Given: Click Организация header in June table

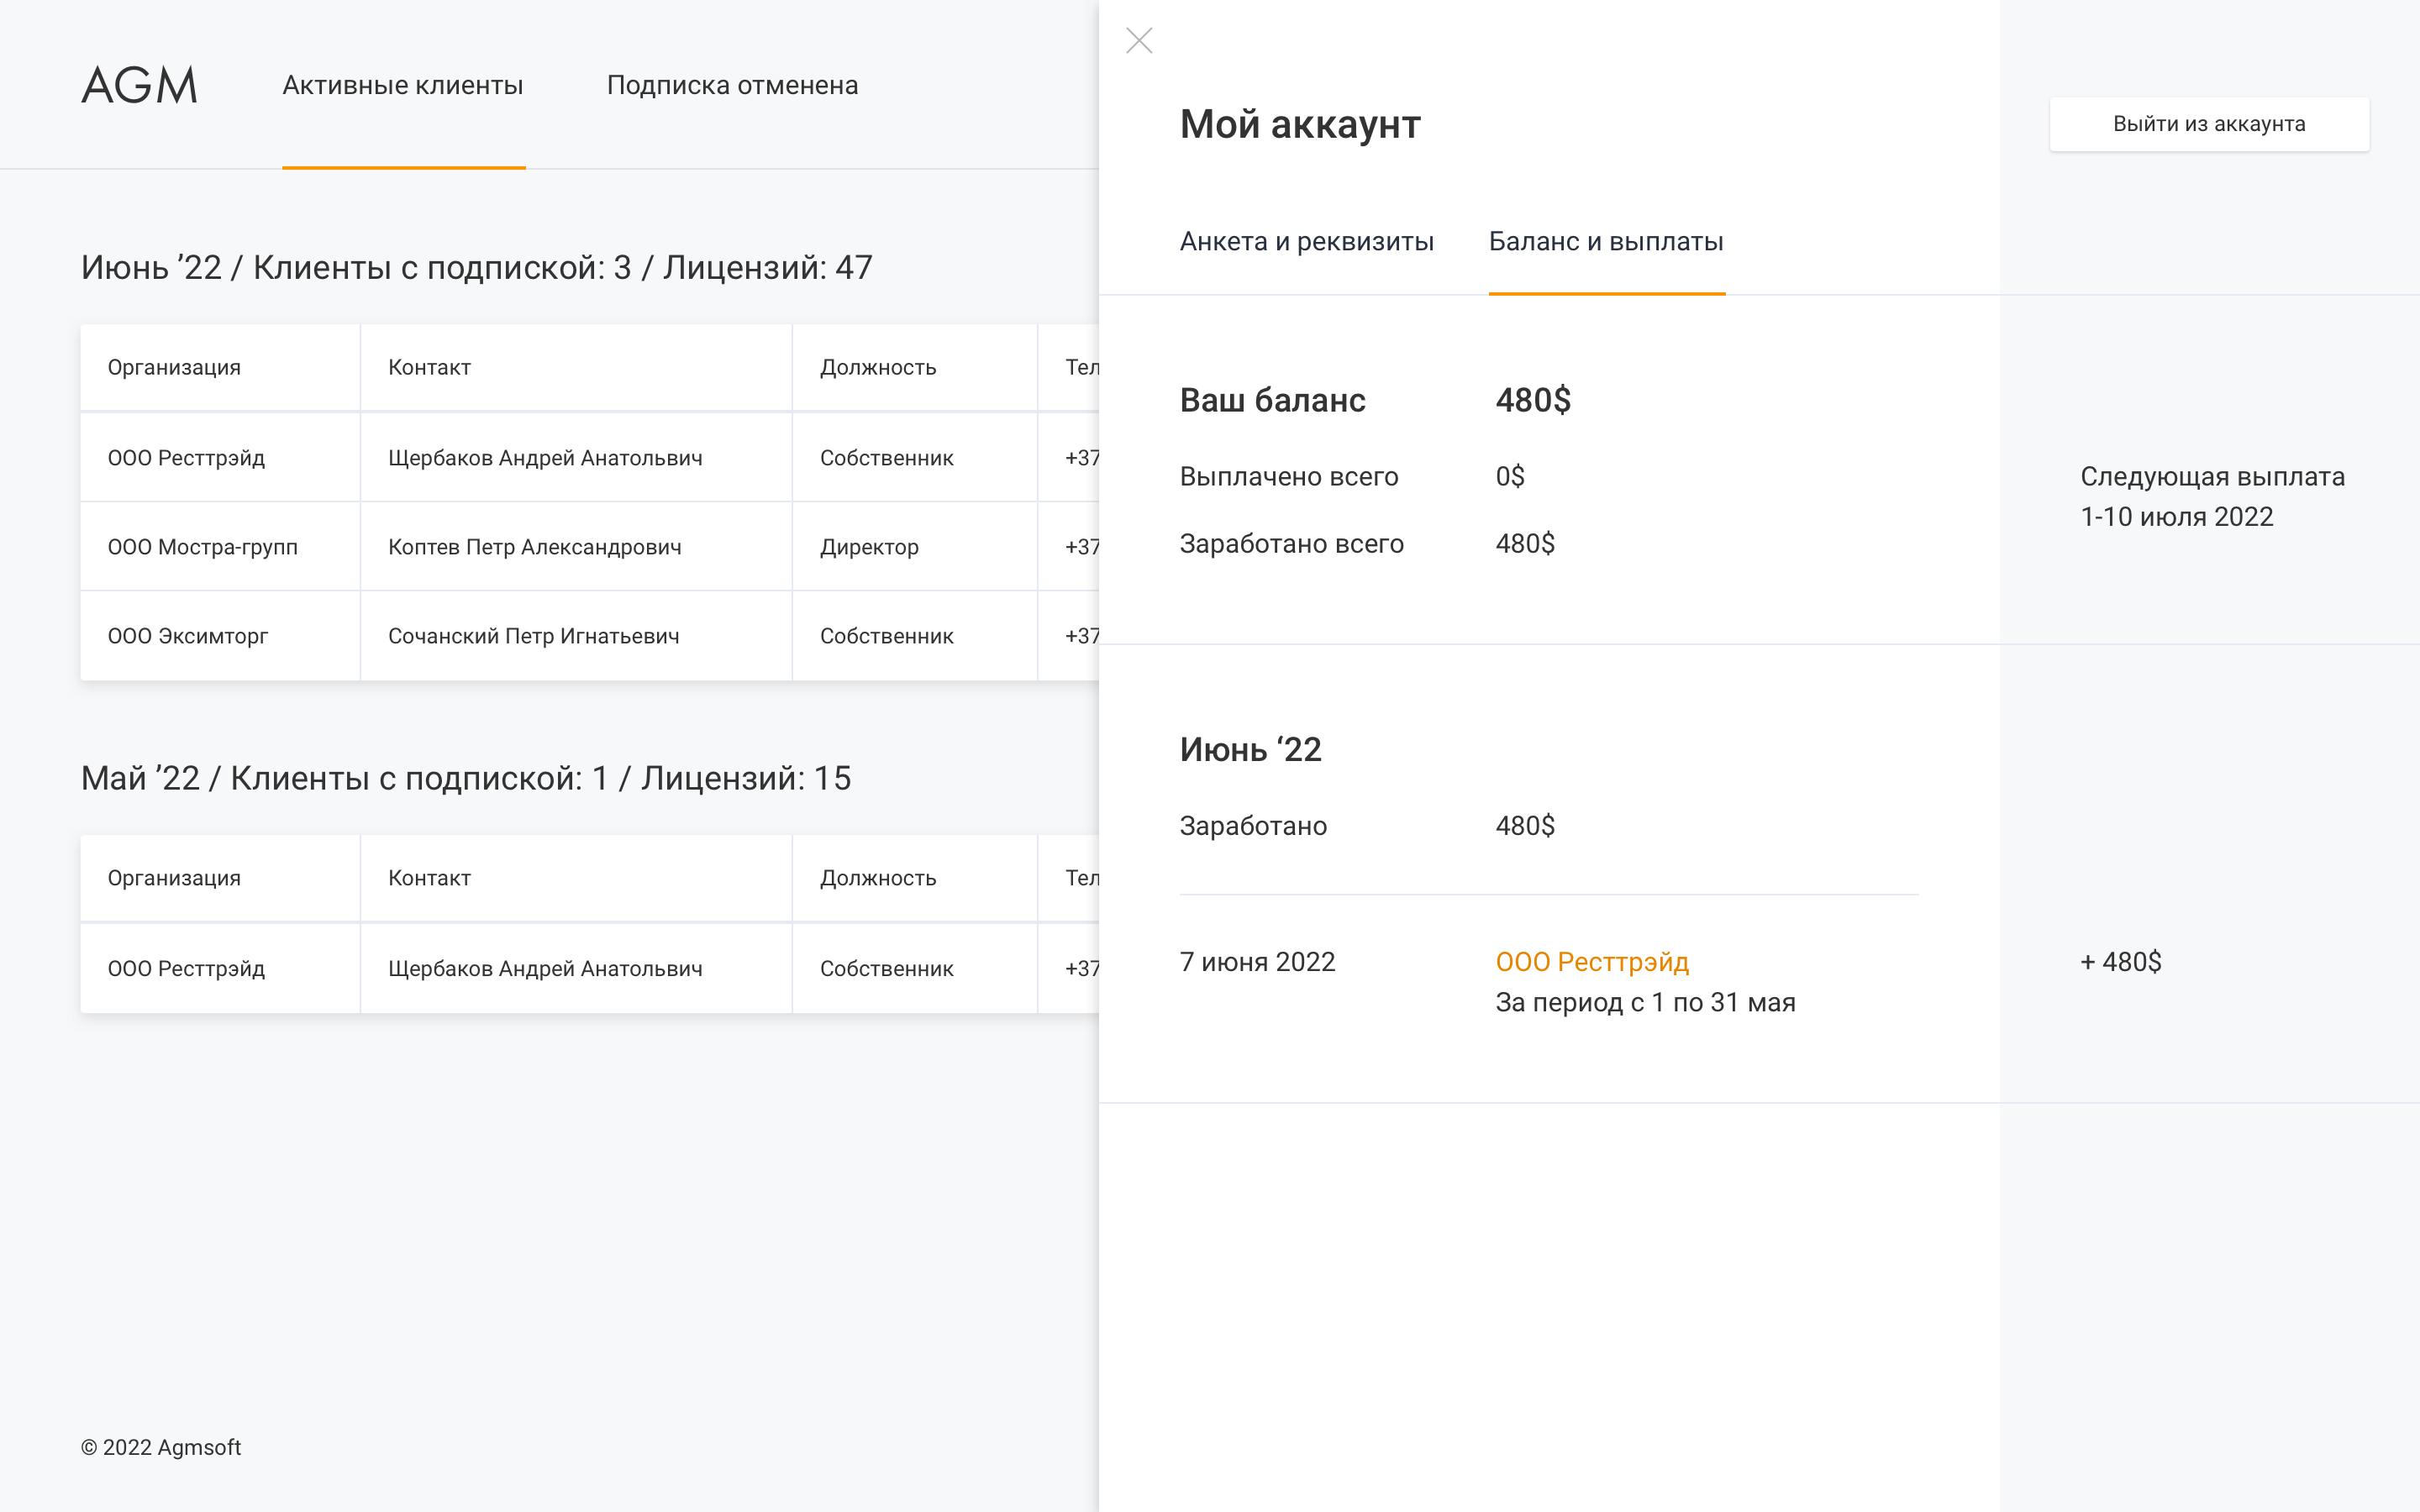Looking at the screenshot, I should pyautogui.click(x=174, y=368).
